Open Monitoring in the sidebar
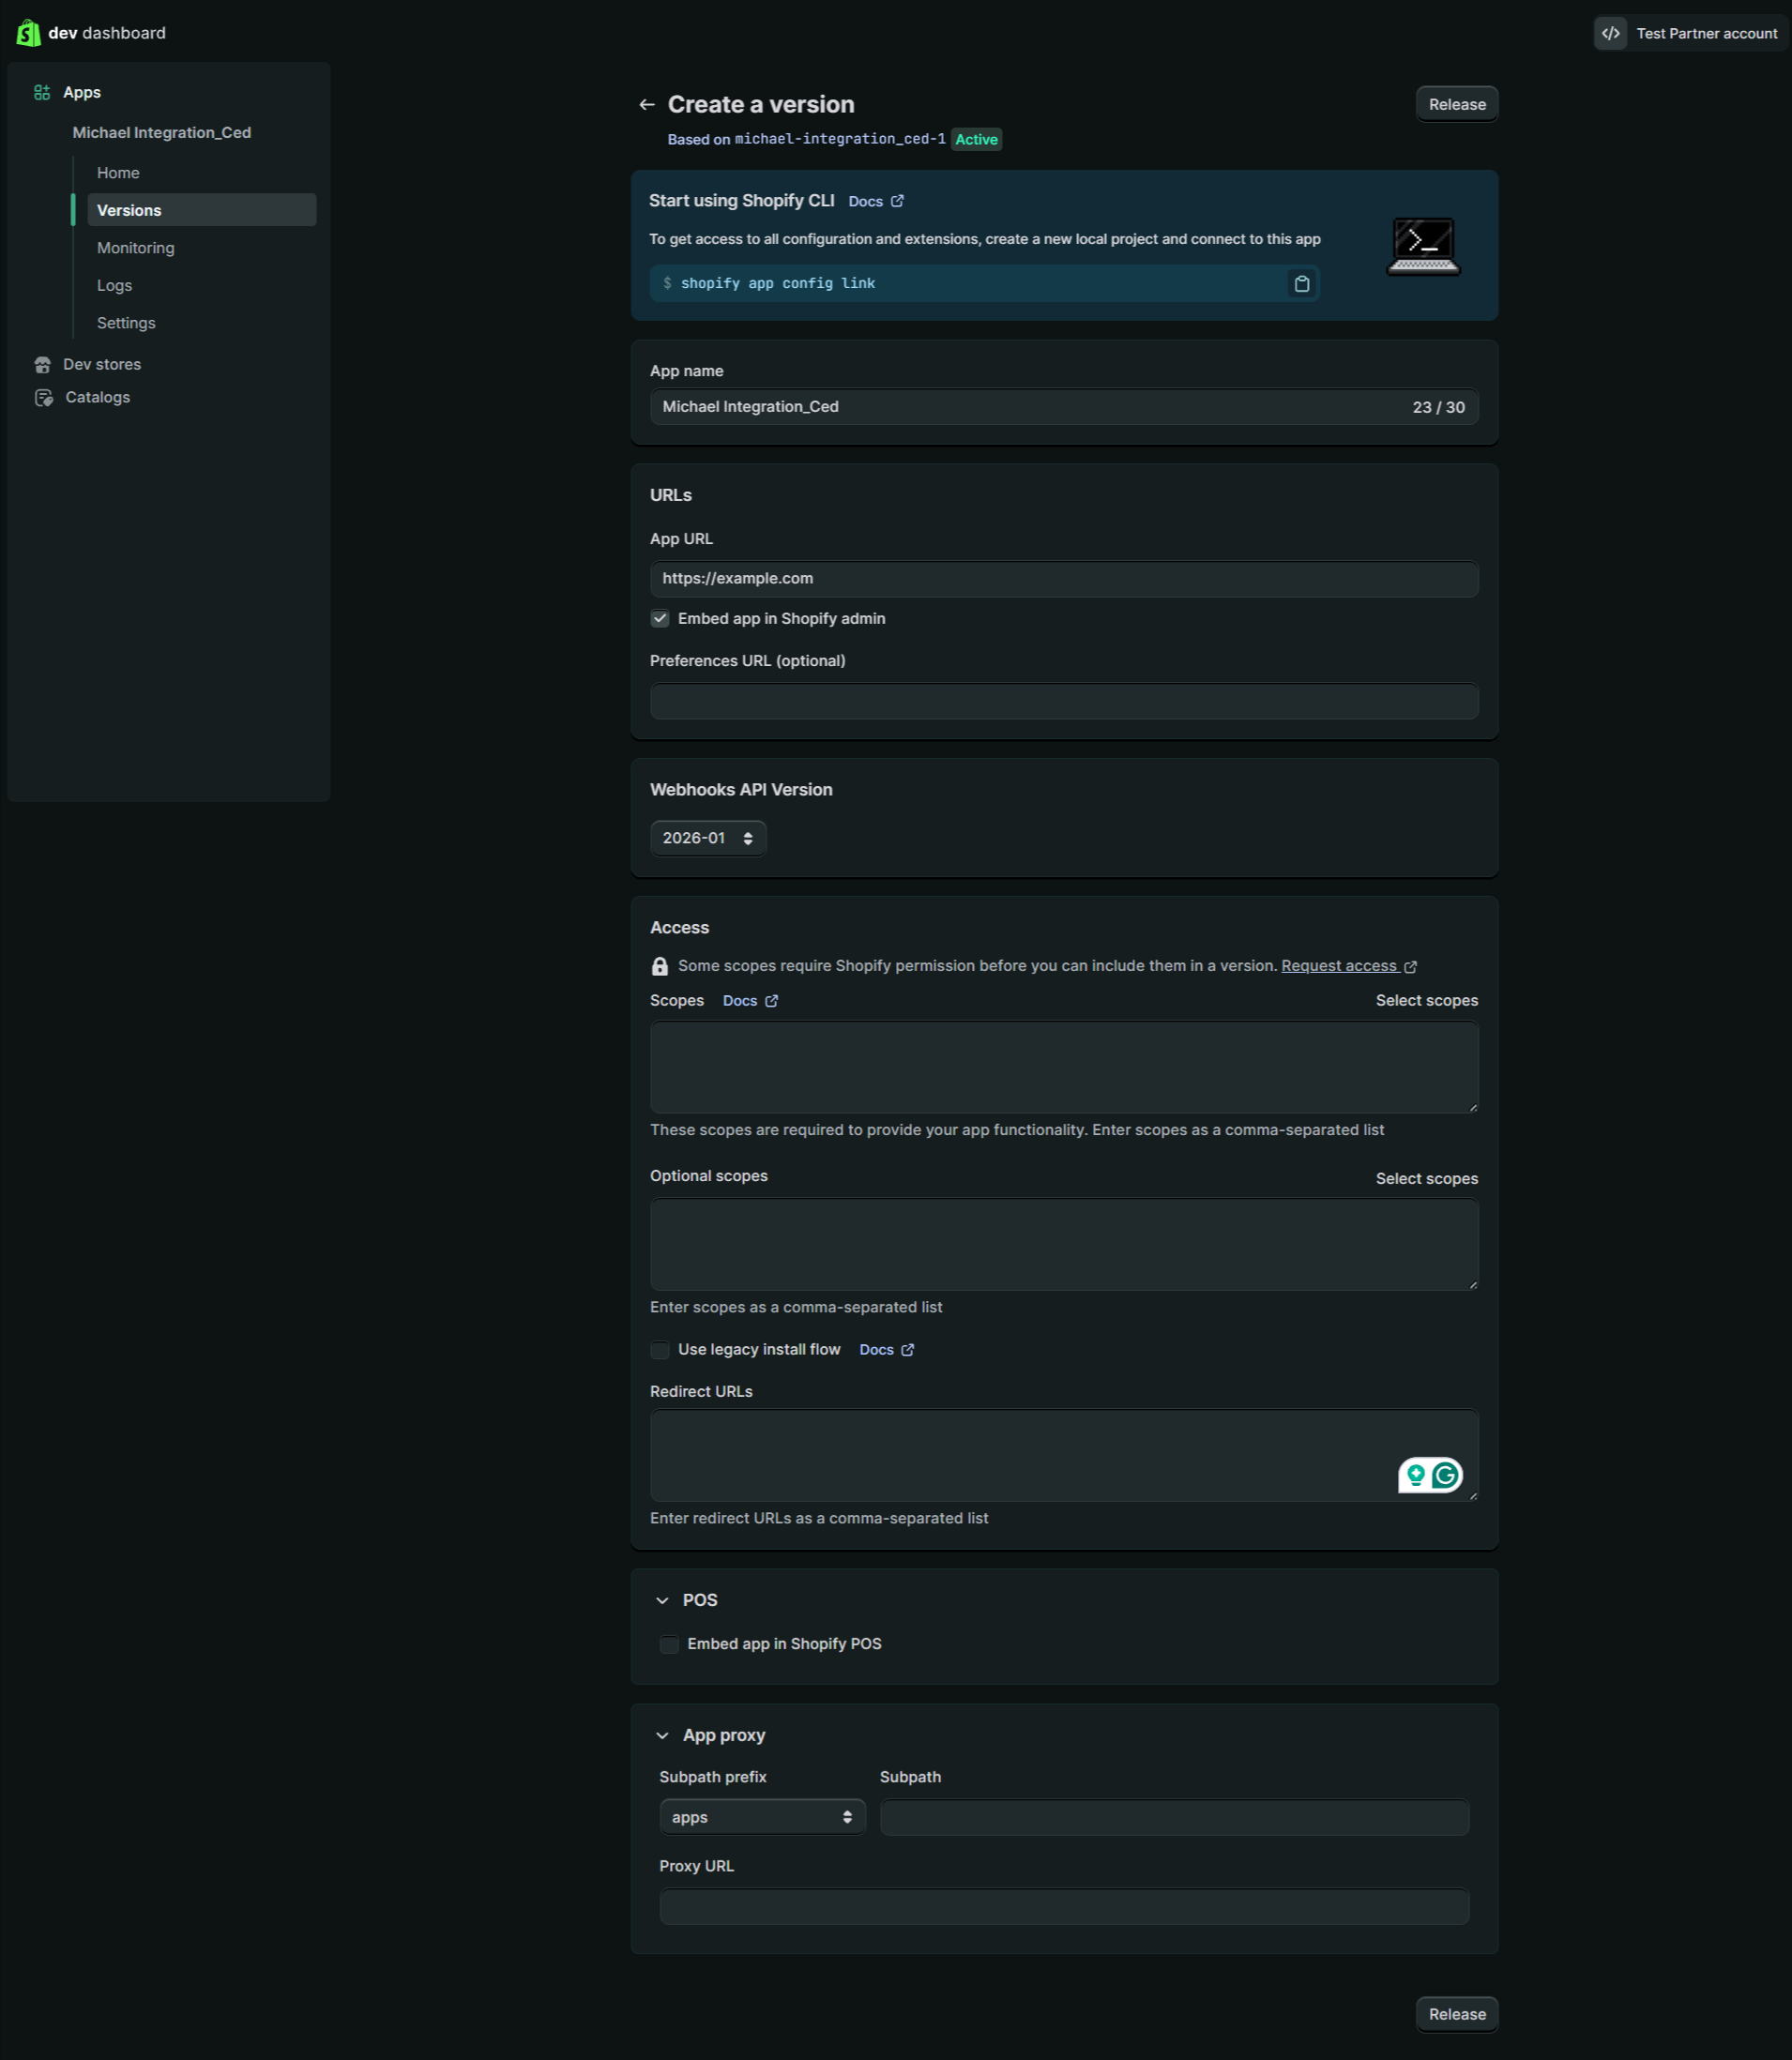 coord(135,248)
